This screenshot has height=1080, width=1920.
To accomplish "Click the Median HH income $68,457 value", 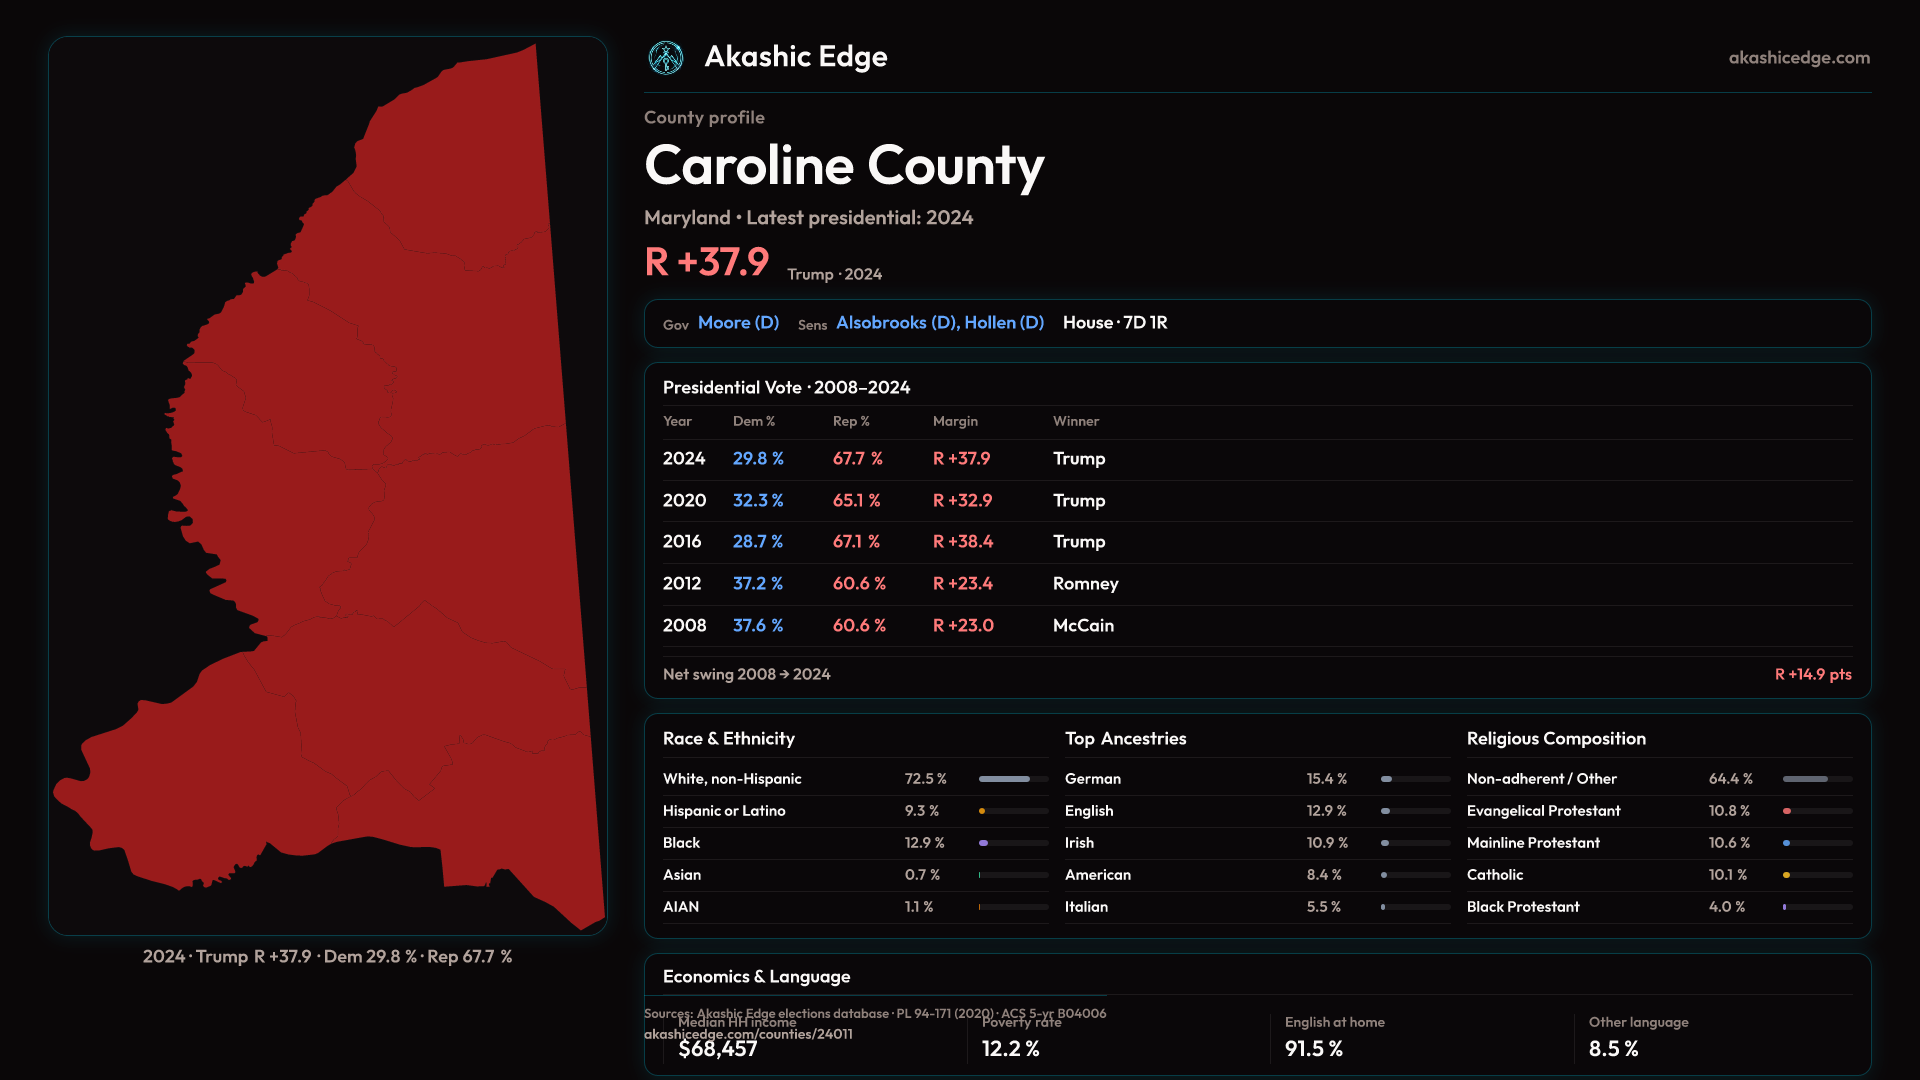I will [717, 1049].
